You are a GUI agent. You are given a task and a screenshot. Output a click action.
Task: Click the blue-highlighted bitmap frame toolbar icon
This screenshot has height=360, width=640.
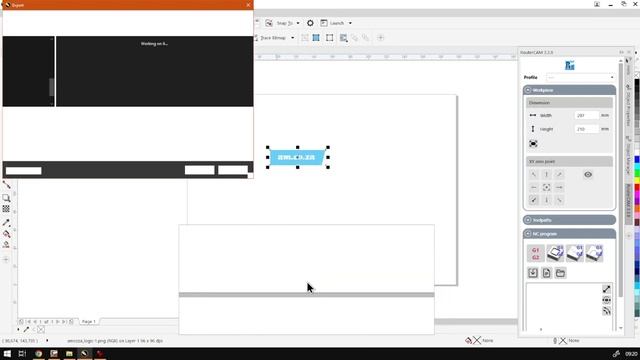(316, 38)
